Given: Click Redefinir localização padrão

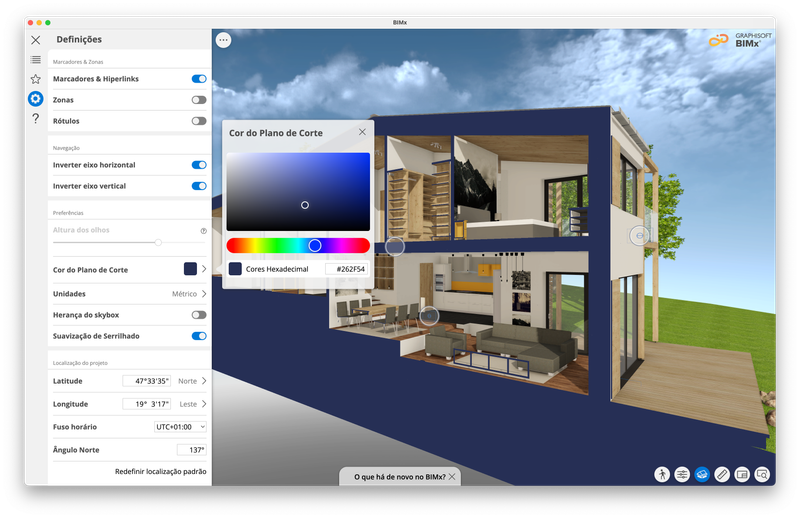Looking at the screenshot, I should click(x=161, y=471).
